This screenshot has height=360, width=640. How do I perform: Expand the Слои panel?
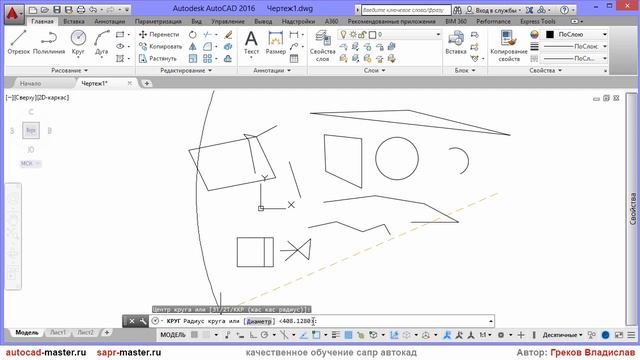374,70
